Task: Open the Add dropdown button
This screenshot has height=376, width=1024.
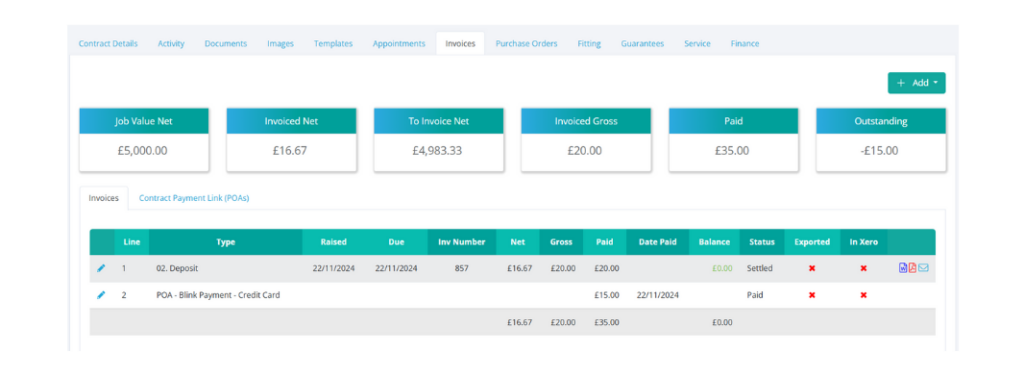Action: [916, 83]
